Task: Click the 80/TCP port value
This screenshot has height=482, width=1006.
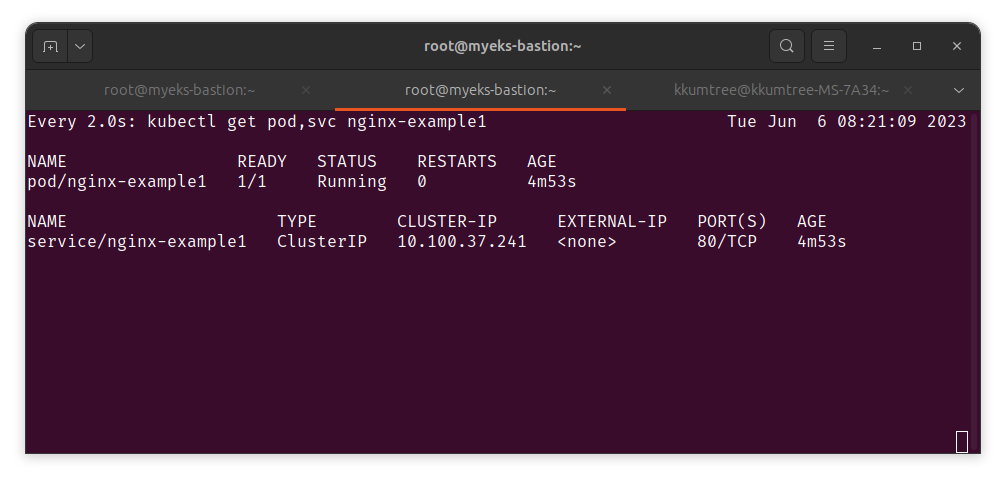Action: [727, 242]
